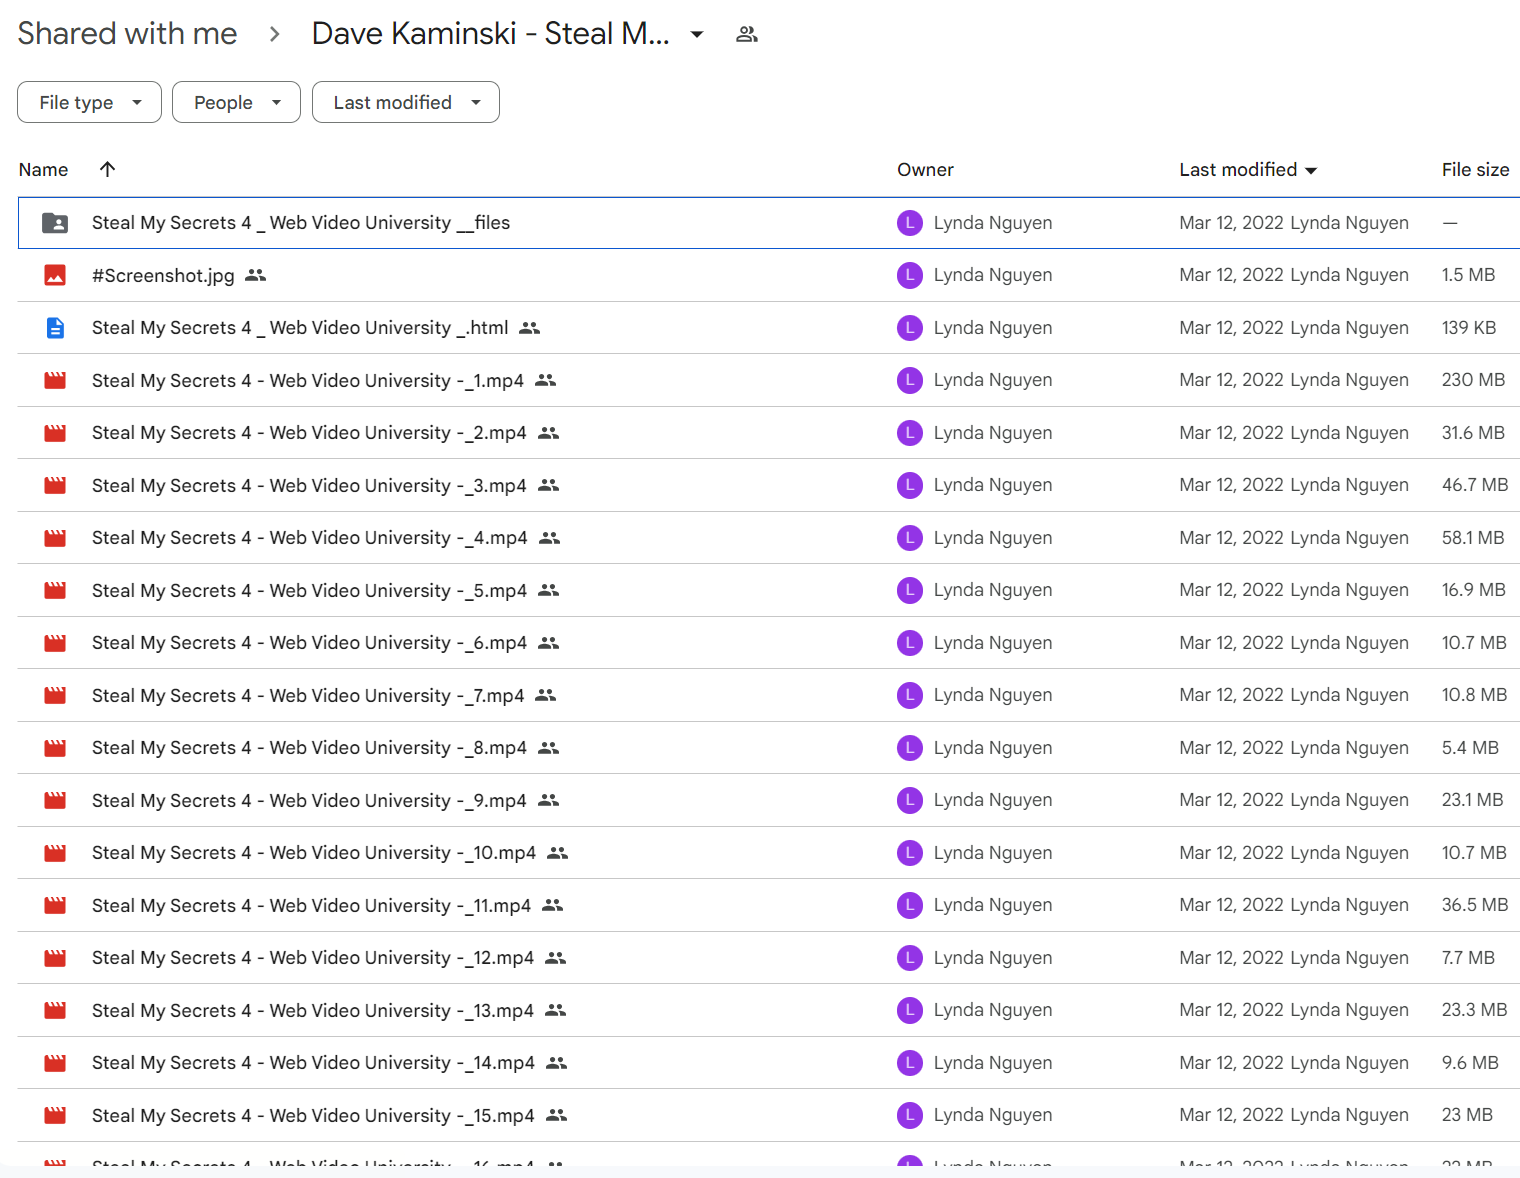Click the 36.5 MB file size cell
1520x1178 pixels.
(1475, 905)
